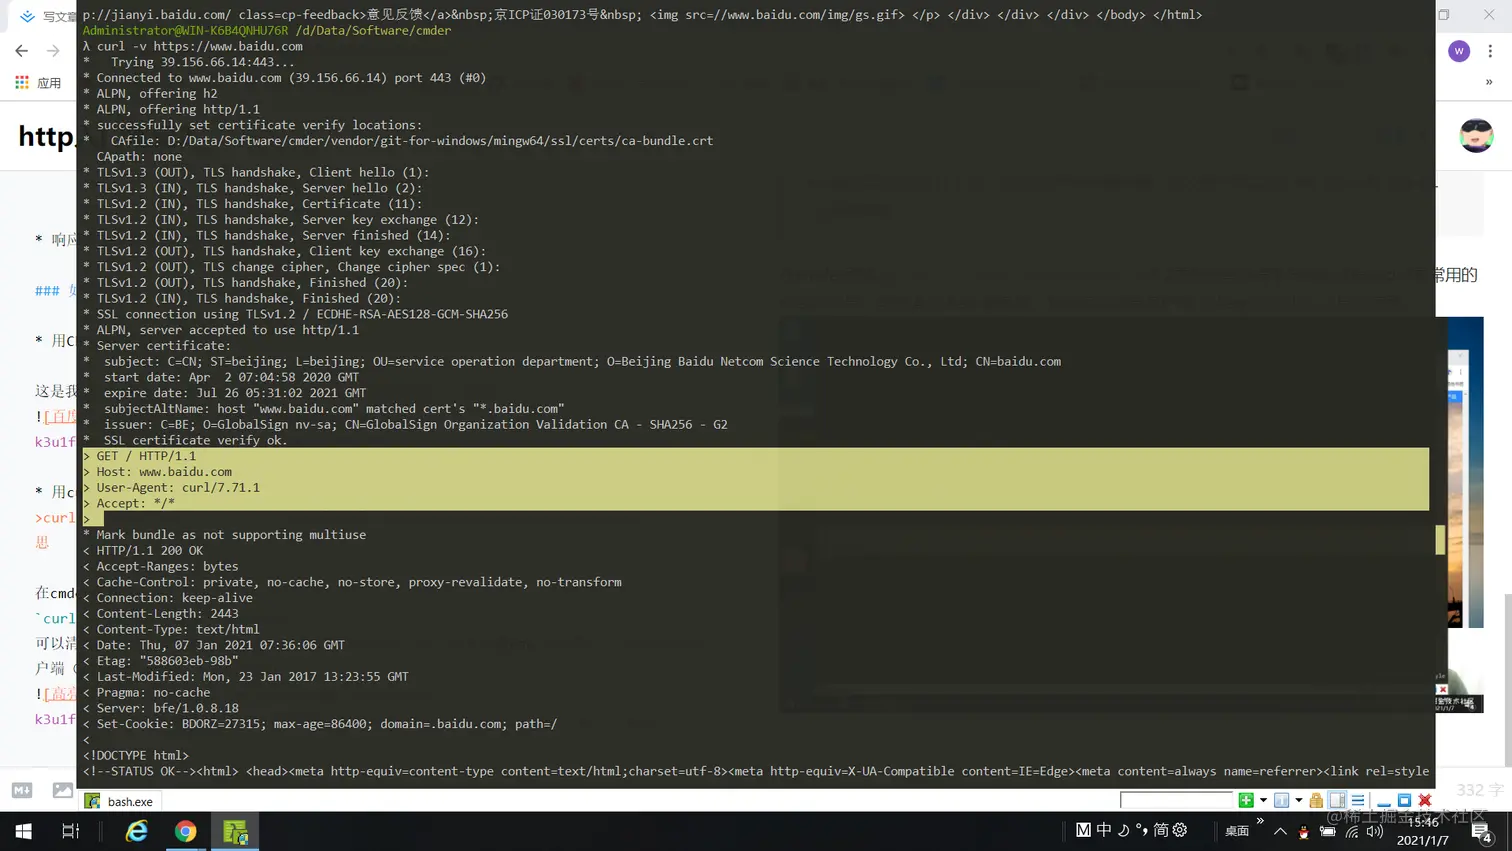Toggle the 简 simplified Chinese indicator
This screenshot has height=851, width=1512.
click(1161, 830)
